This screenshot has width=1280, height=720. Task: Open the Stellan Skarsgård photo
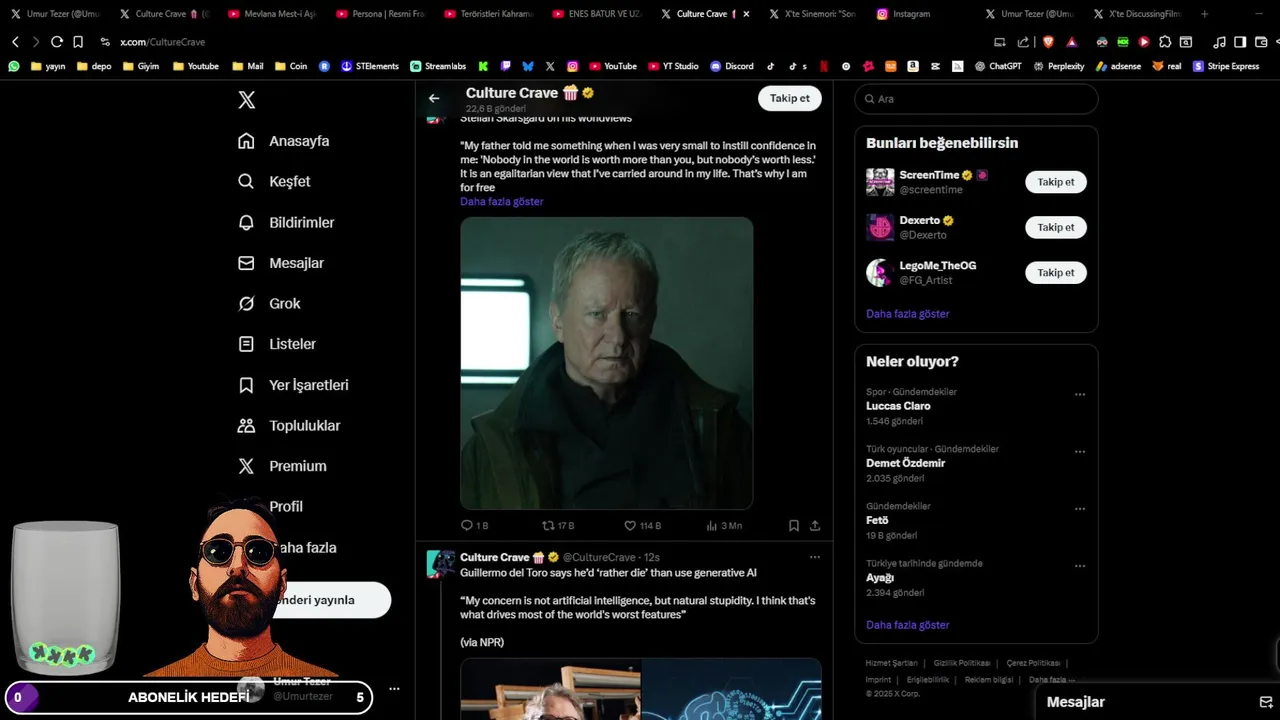pos(607,363)
